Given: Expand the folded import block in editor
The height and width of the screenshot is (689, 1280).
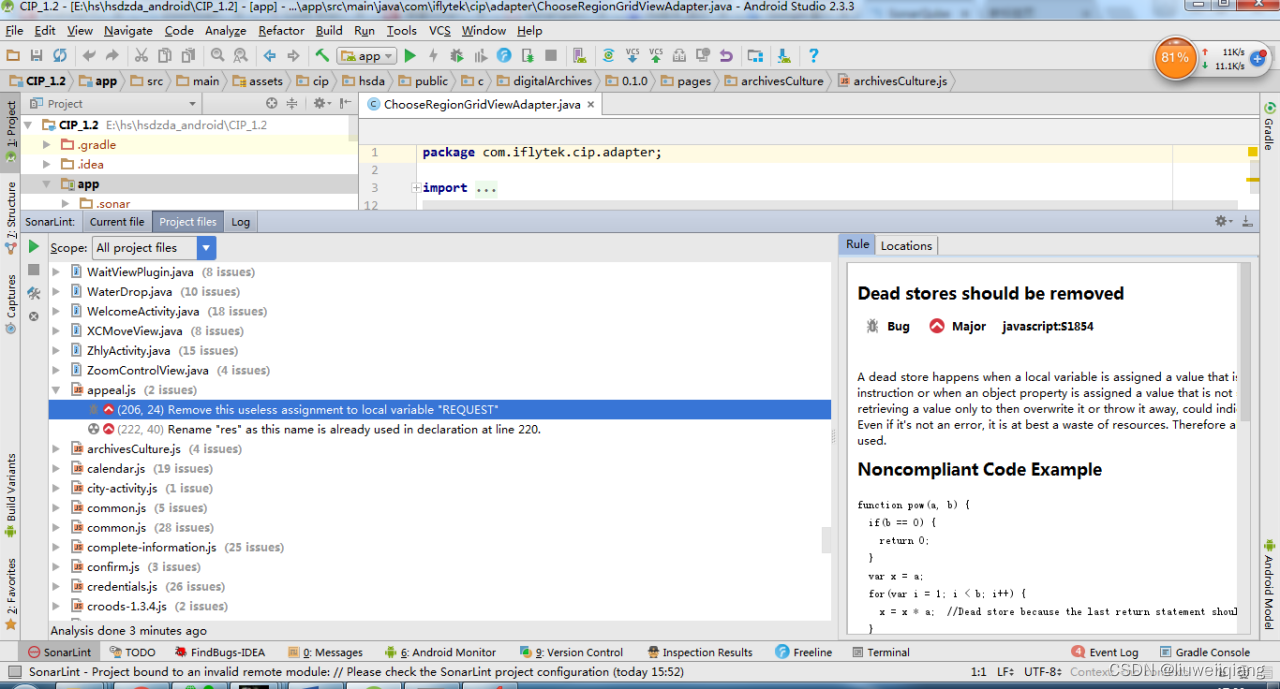Looking at the screenshot, I should pyautogui.click(x=416, y=188).
